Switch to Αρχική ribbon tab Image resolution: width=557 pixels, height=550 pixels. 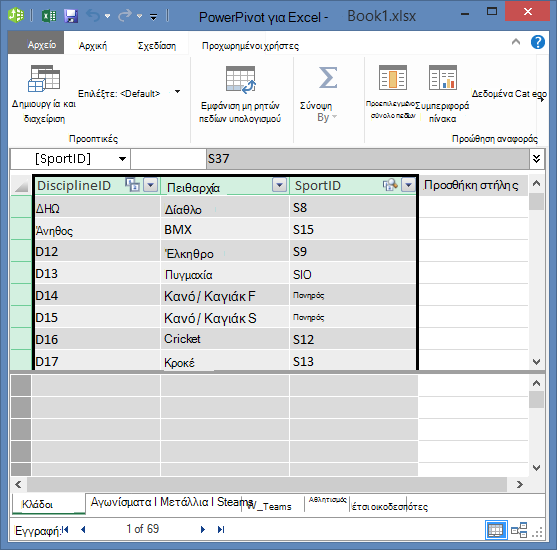pyautogui.click(x=93, y=45)
